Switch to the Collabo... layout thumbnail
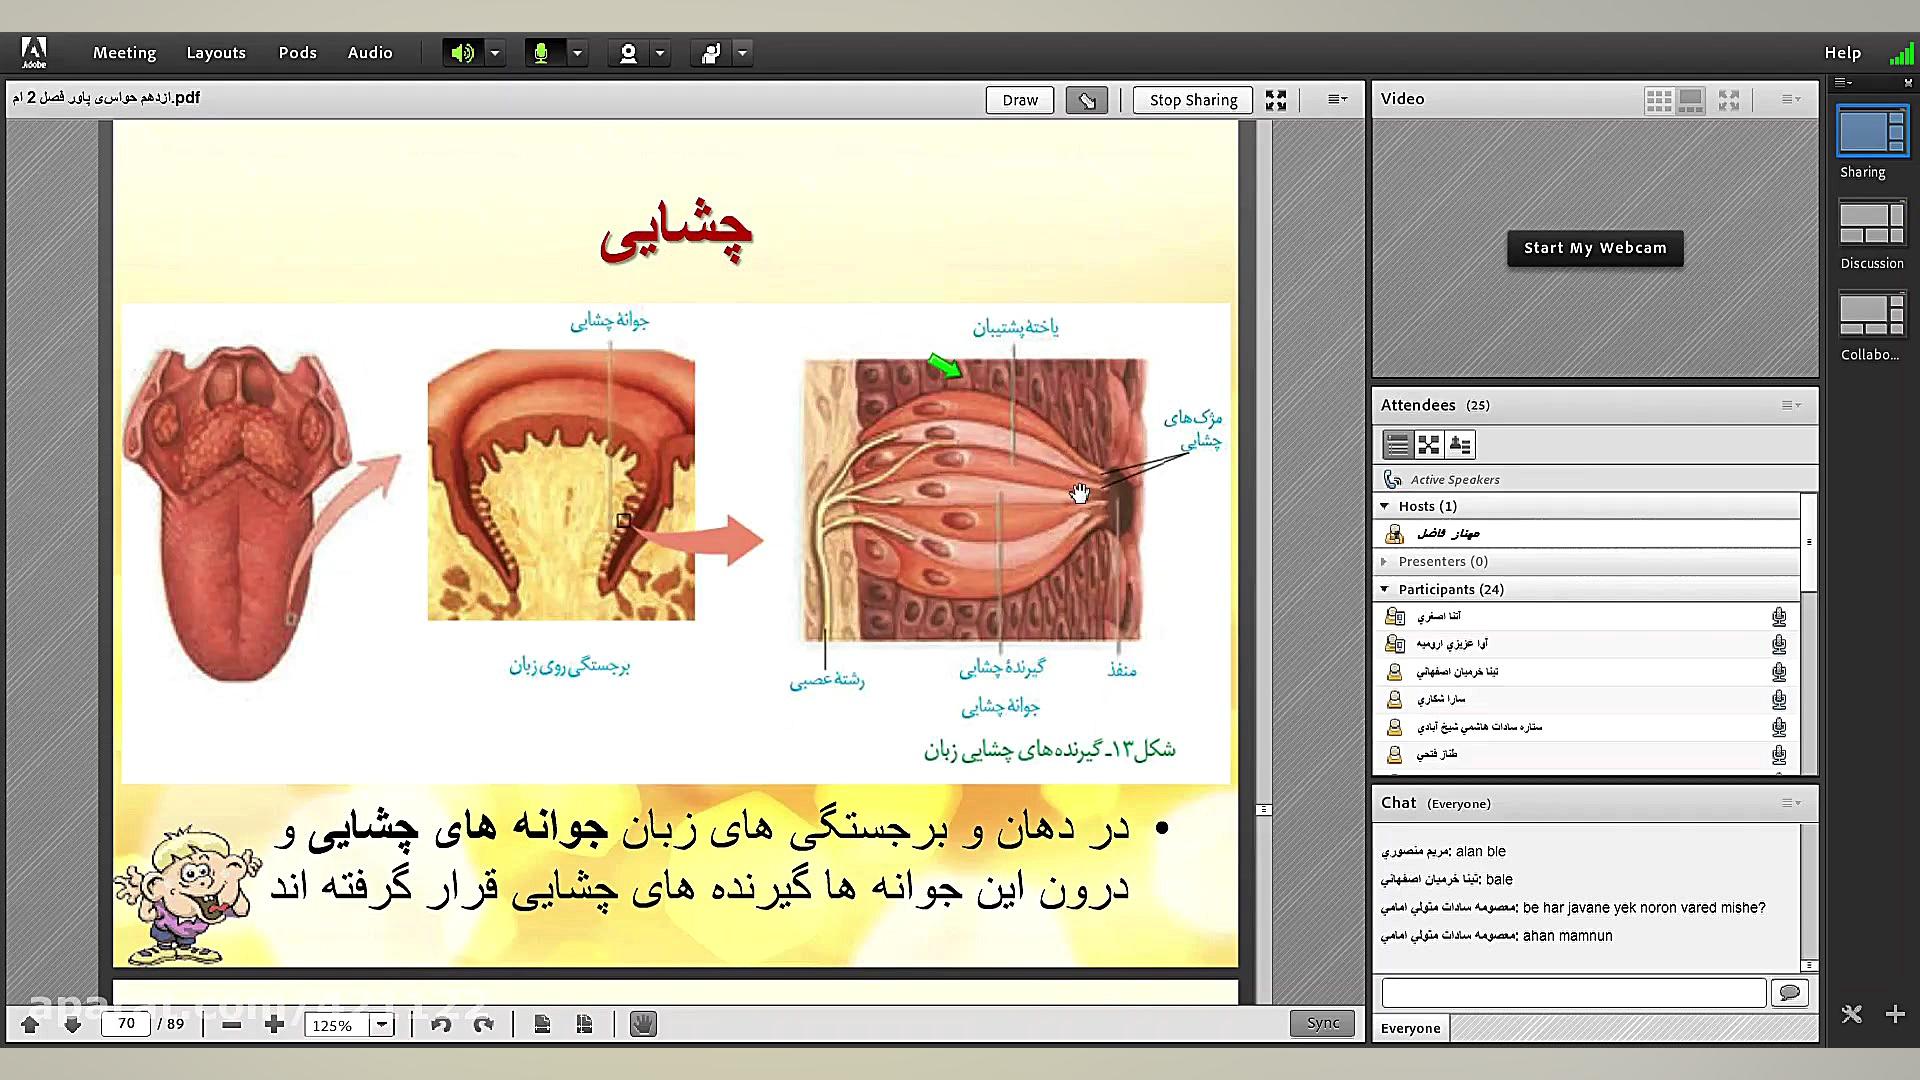The image size is (1920, 1080). 1872,316
